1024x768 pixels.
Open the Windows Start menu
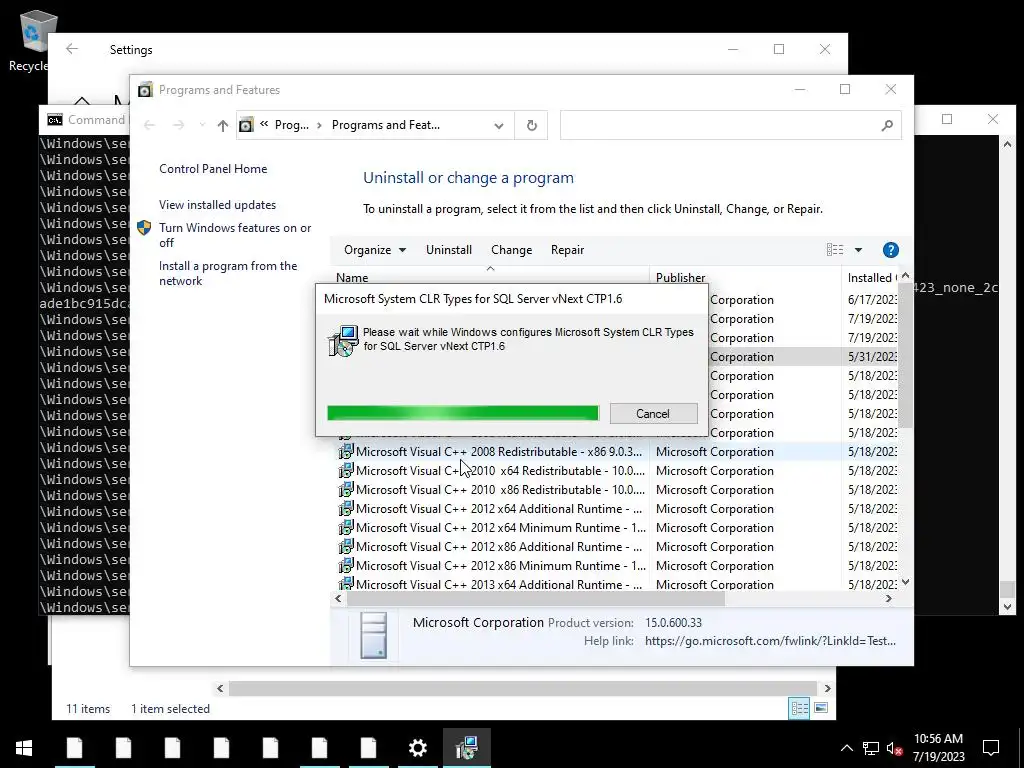[x=24, y=748]
